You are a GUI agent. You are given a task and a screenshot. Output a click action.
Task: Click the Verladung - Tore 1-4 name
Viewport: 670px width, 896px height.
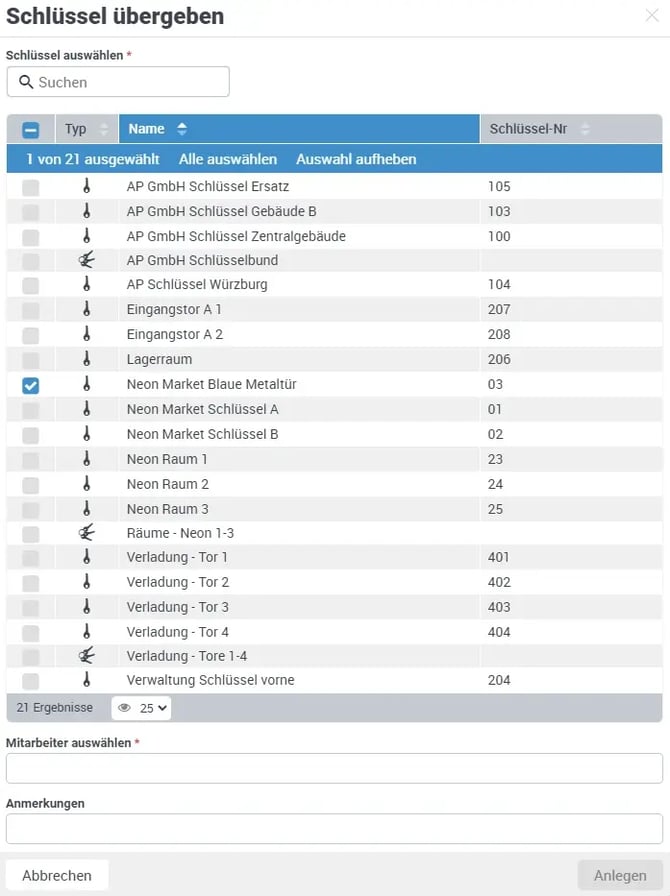(187, 655)
